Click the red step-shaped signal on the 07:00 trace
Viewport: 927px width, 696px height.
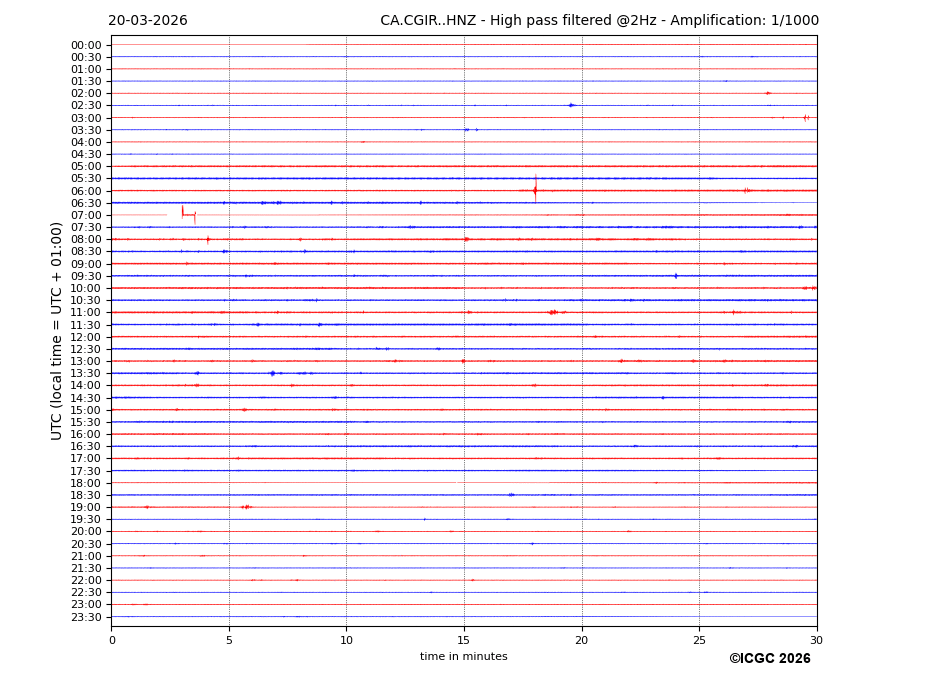188,213
